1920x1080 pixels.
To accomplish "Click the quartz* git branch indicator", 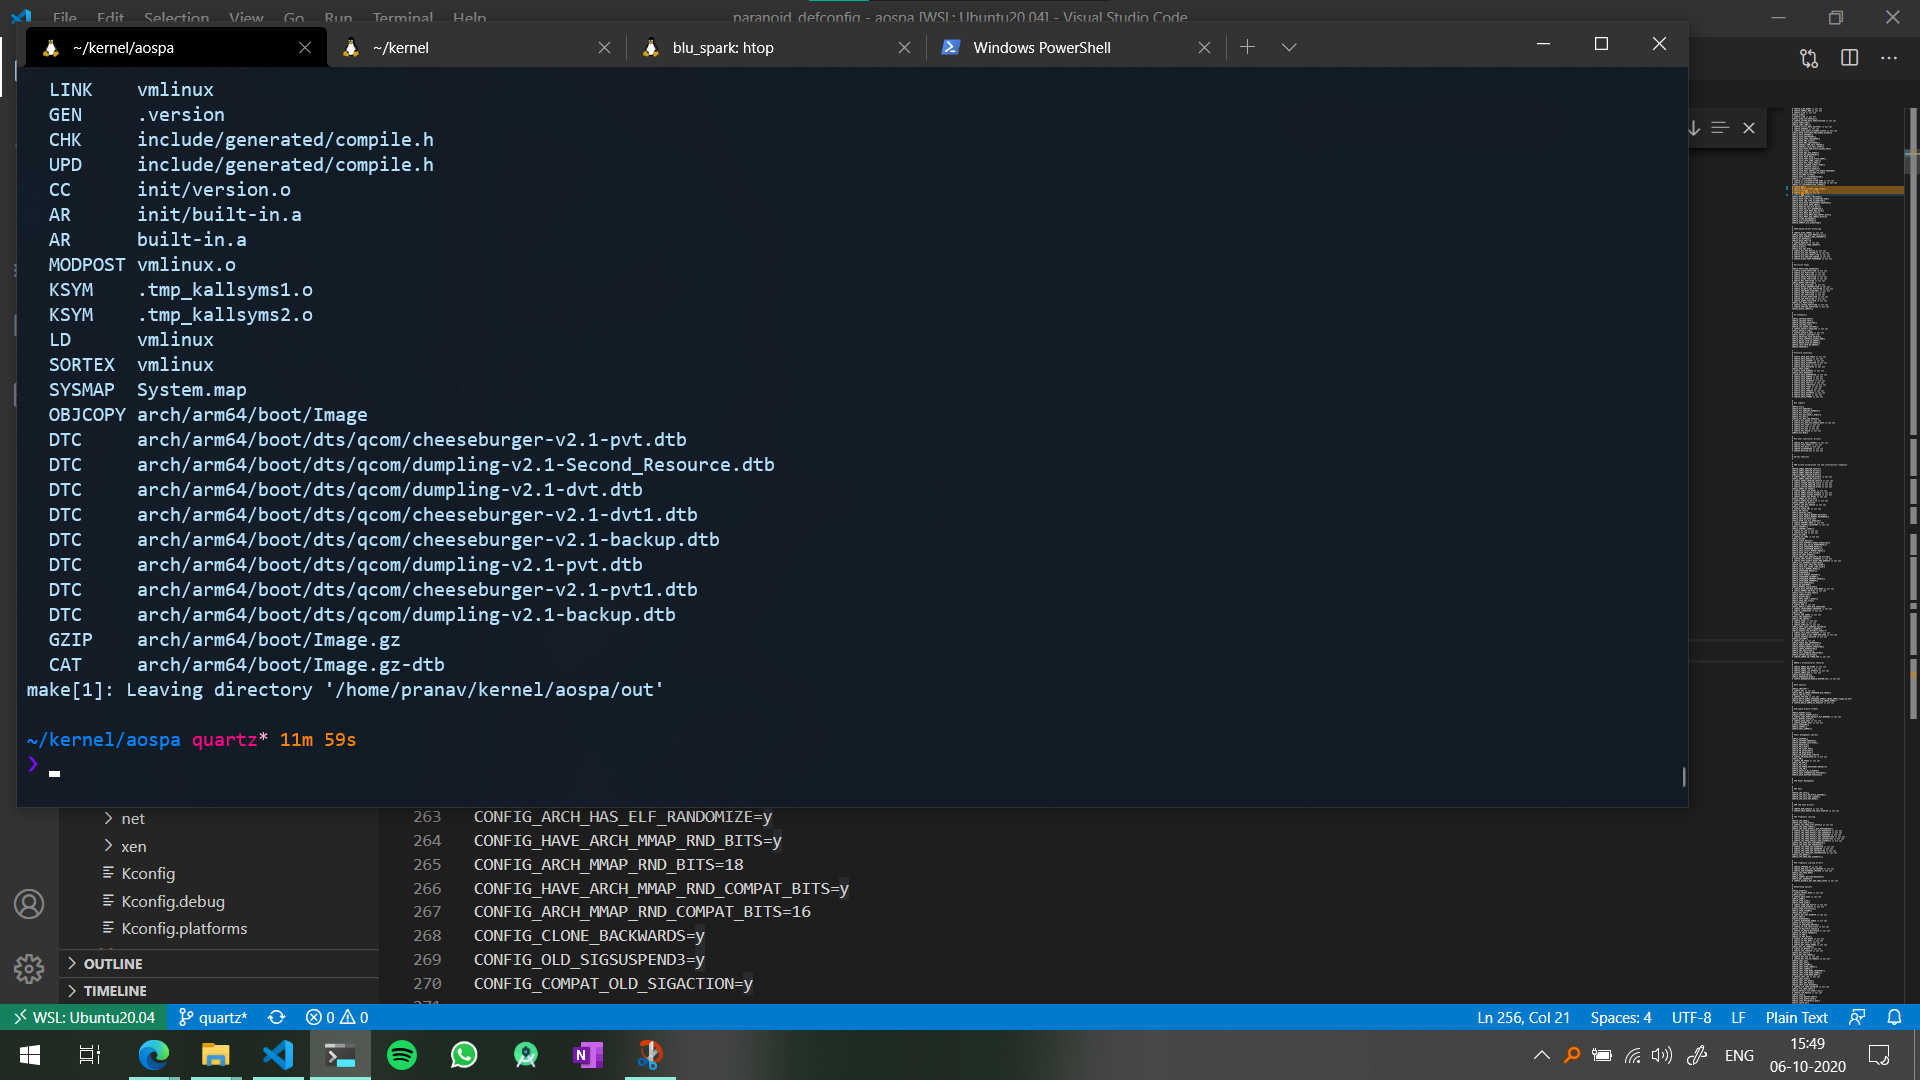I will (x=212, y=1017).
